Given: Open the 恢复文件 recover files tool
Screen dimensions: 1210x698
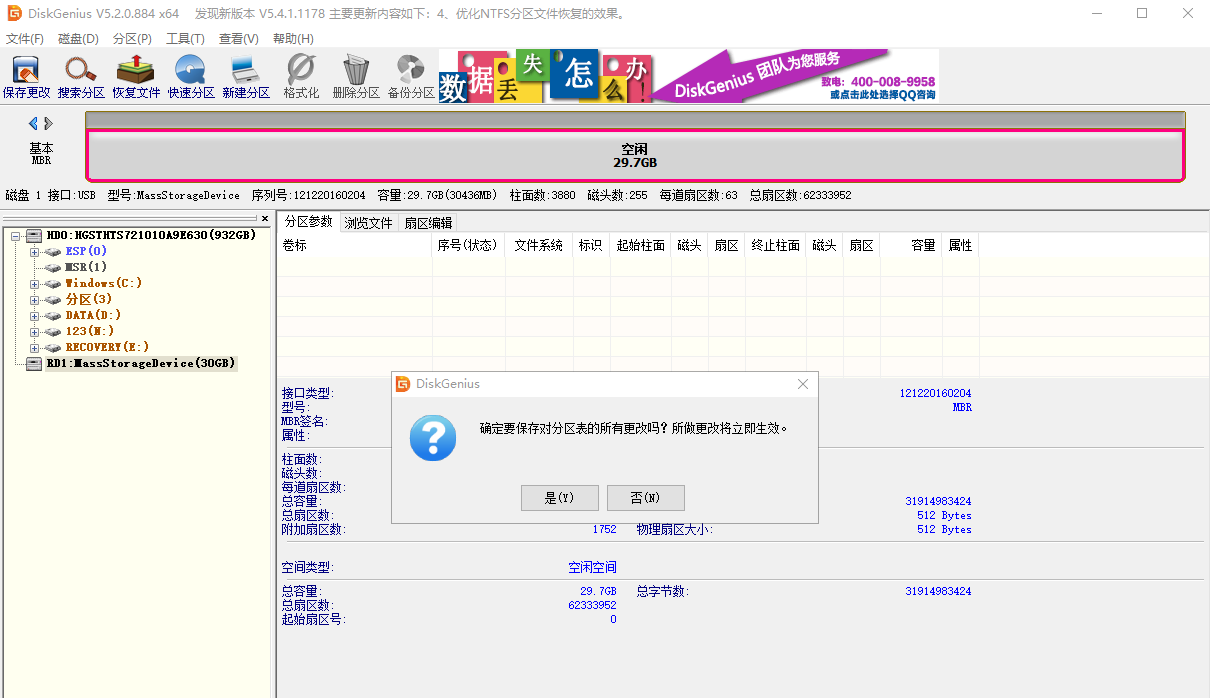Looking at the screenshot, I should click(x=136, y=77).
